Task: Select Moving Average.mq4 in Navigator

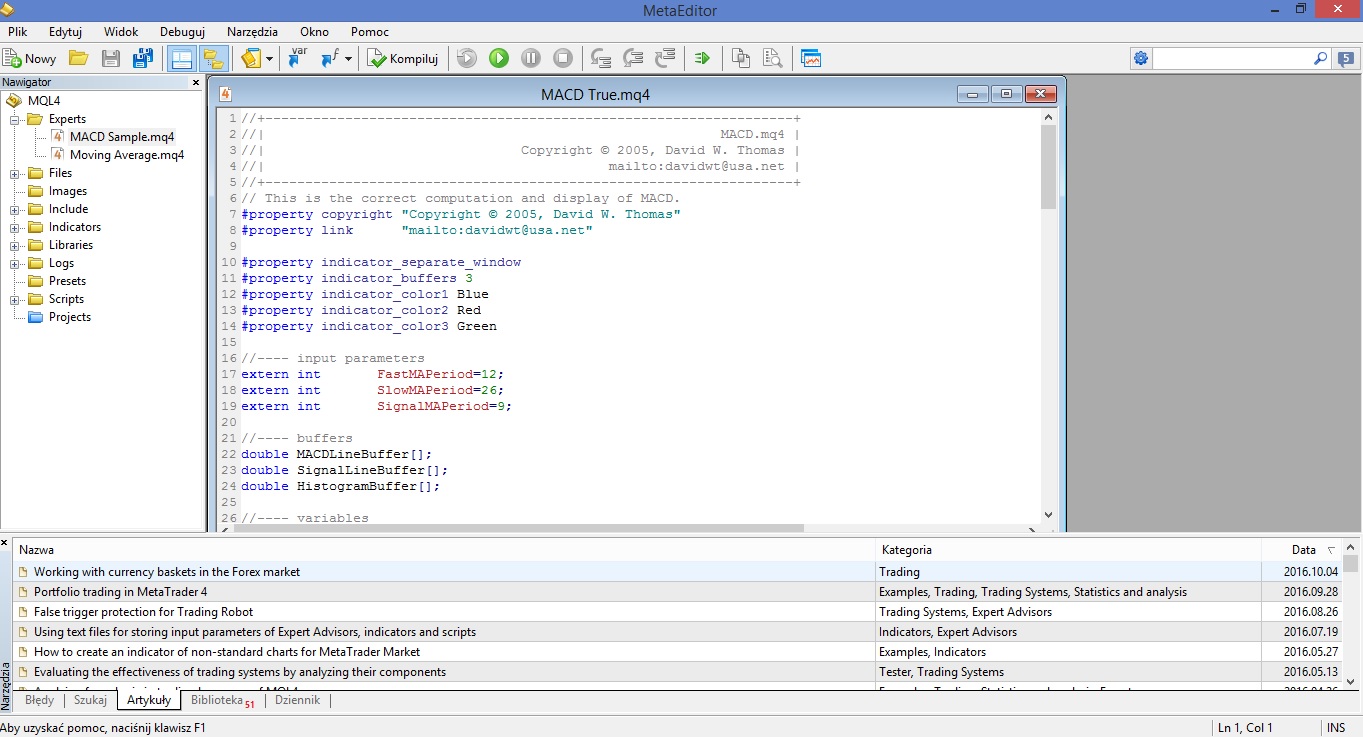Action: point(127,155)
